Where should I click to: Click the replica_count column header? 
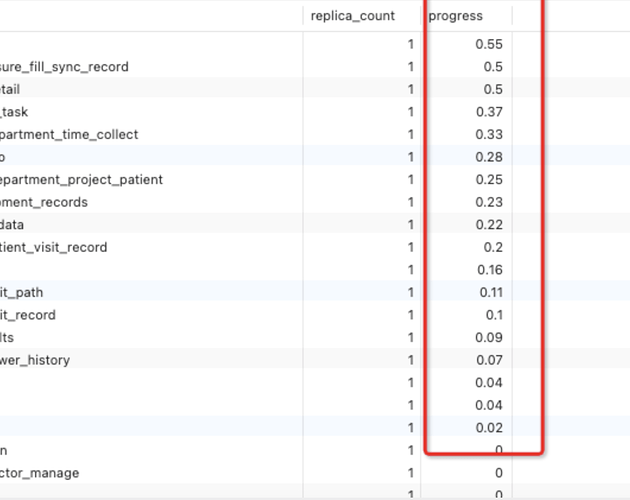pyautogui.click(x=362, y=16)
